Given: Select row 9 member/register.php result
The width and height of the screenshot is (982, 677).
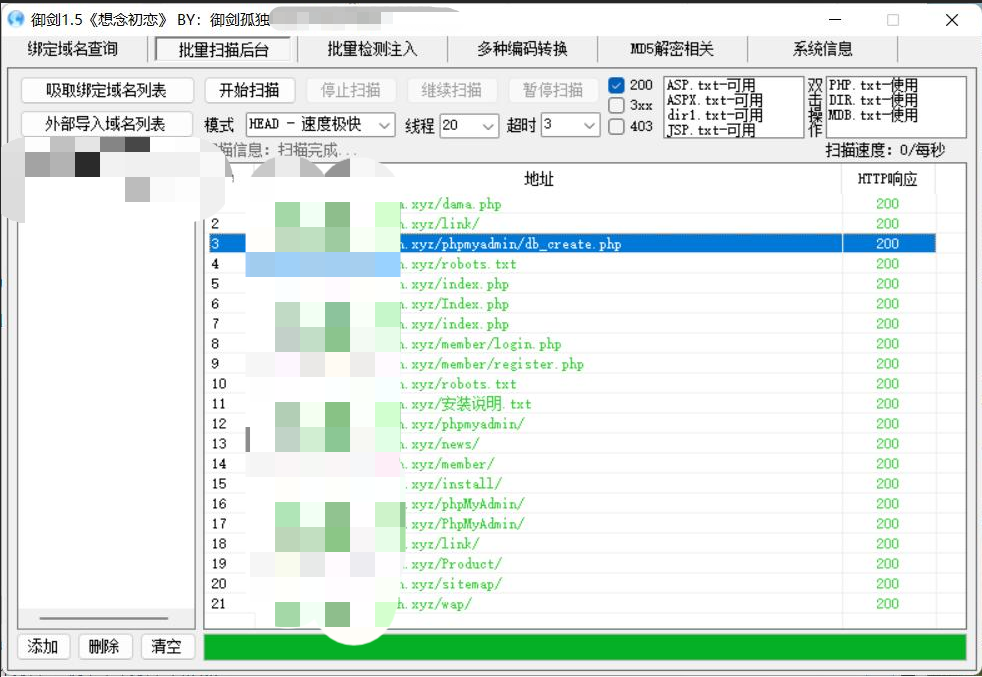Looking at the screenshot, I should coord(572,364).
